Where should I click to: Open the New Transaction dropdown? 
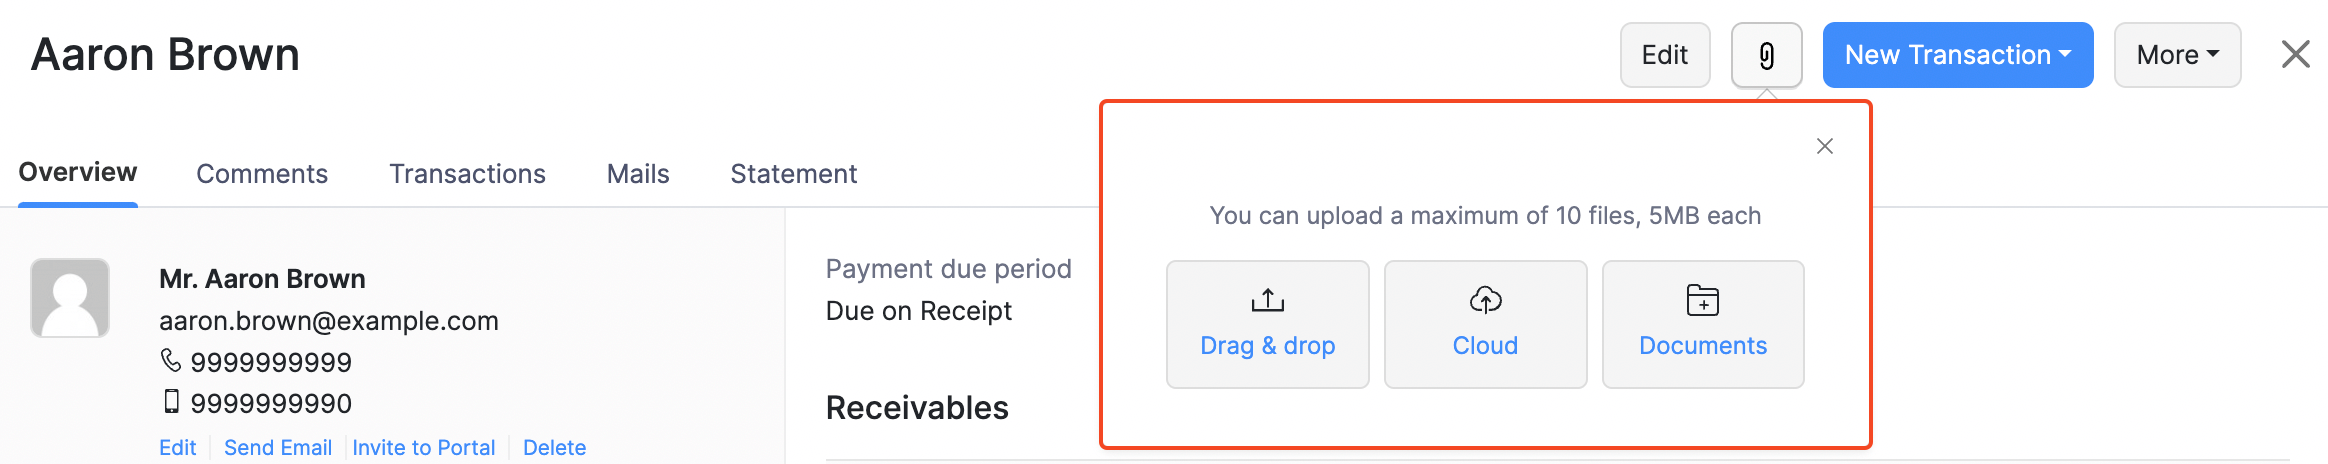click(1957, 55)
